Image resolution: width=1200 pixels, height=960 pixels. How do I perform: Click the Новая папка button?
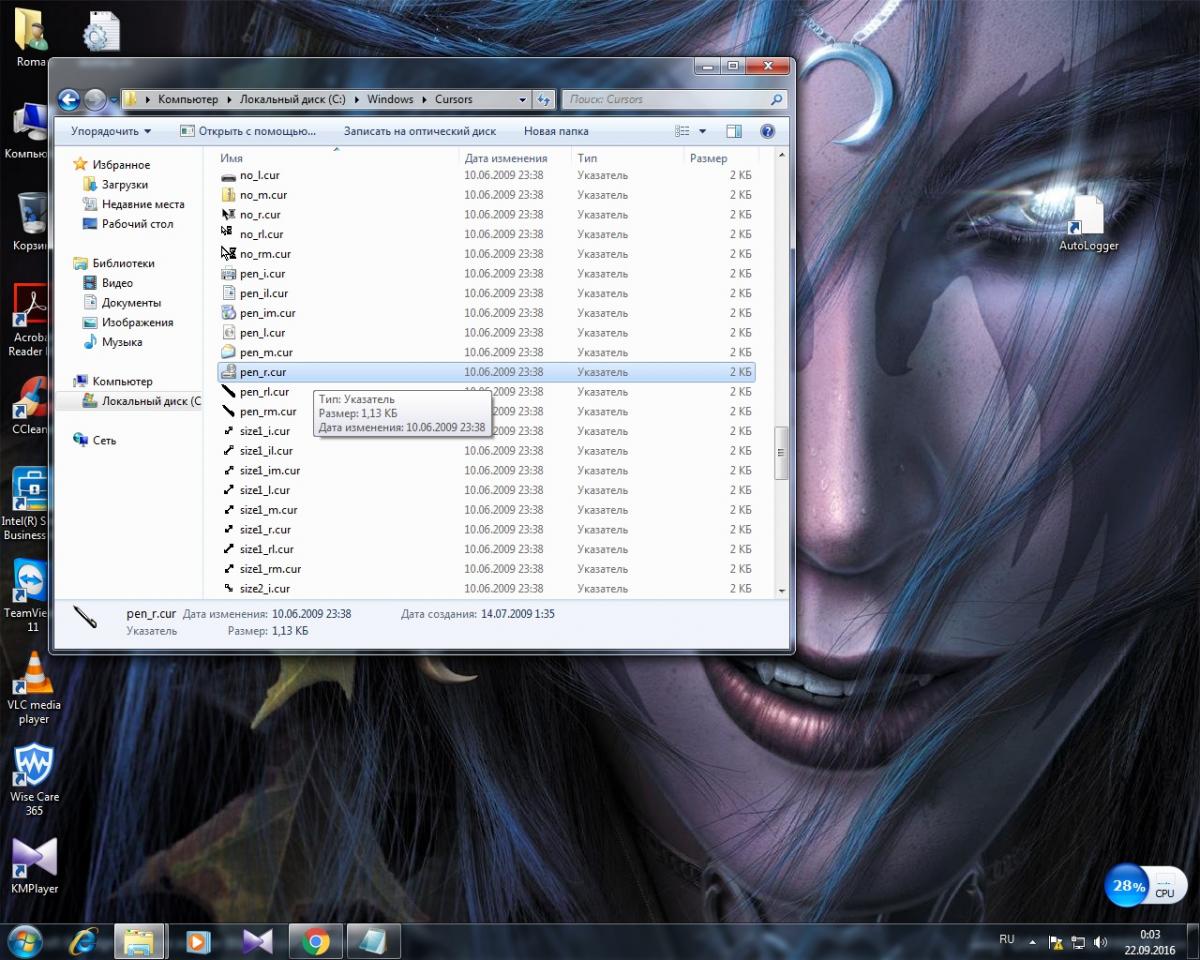(556, 131)
